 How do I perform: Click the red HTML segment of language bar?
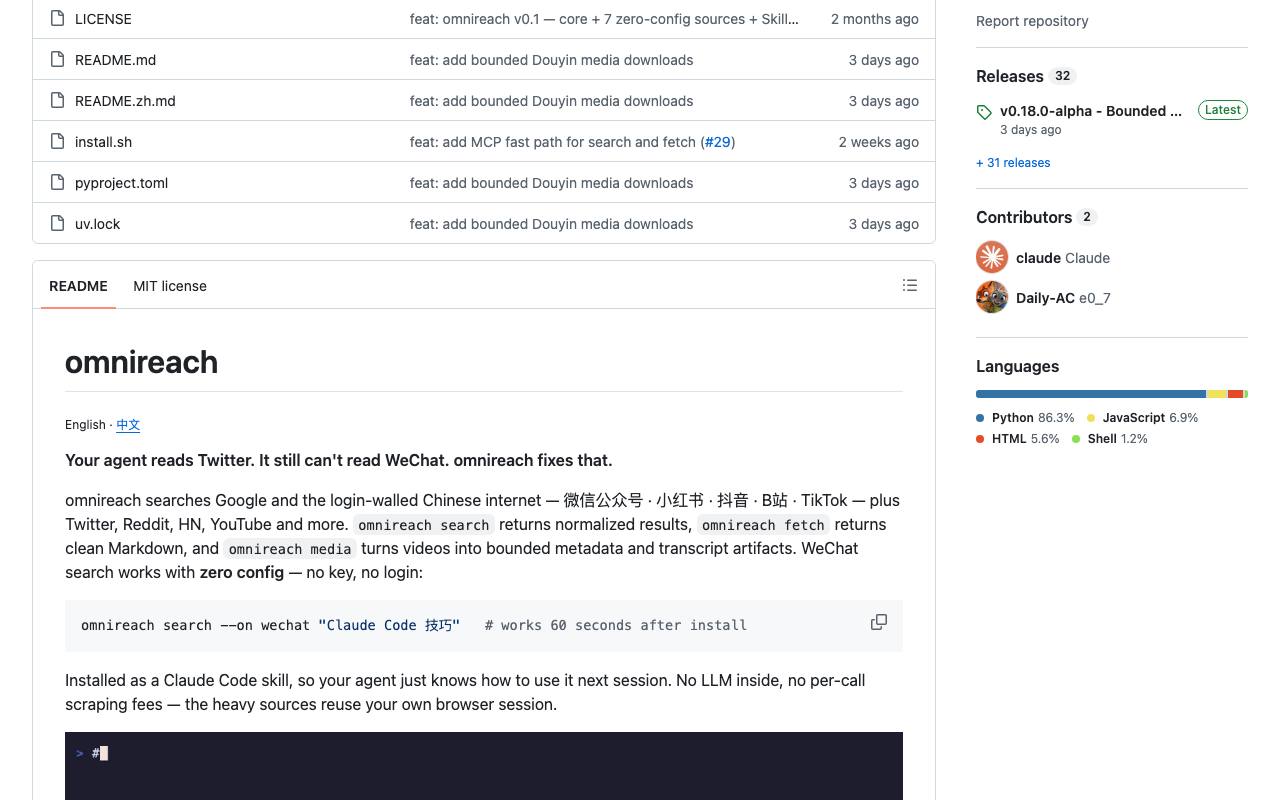click(x=1235, y=394)
